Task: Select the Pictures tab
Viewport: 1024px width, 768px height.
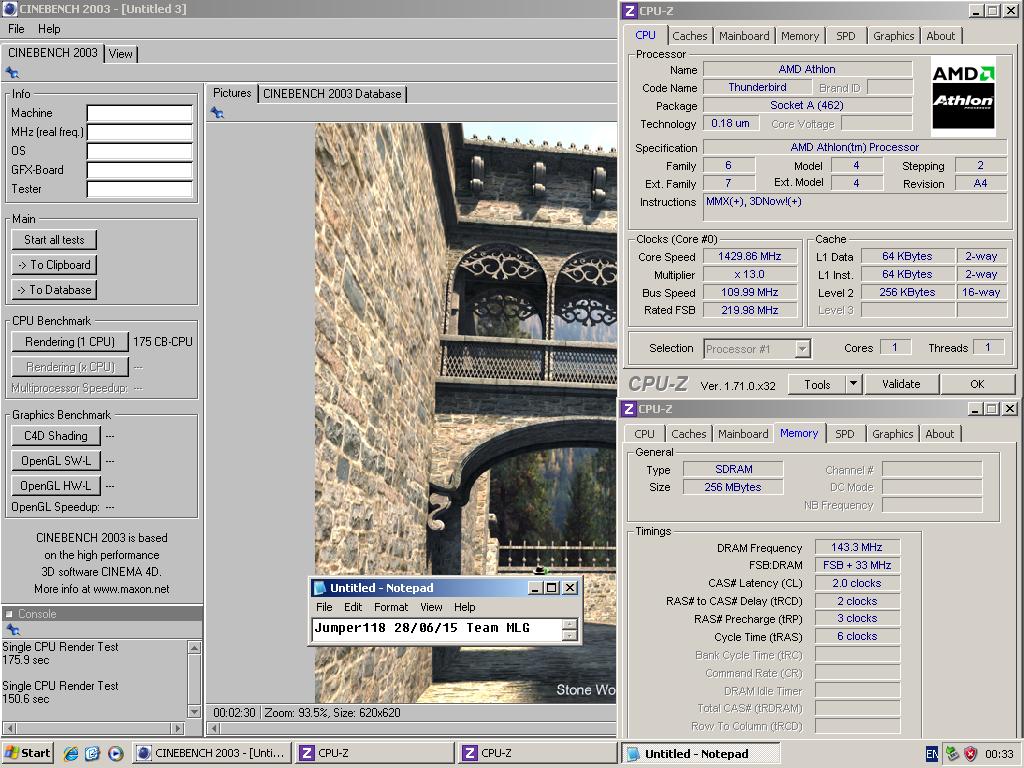Action: pyautogui.click(x=232, y=93)
